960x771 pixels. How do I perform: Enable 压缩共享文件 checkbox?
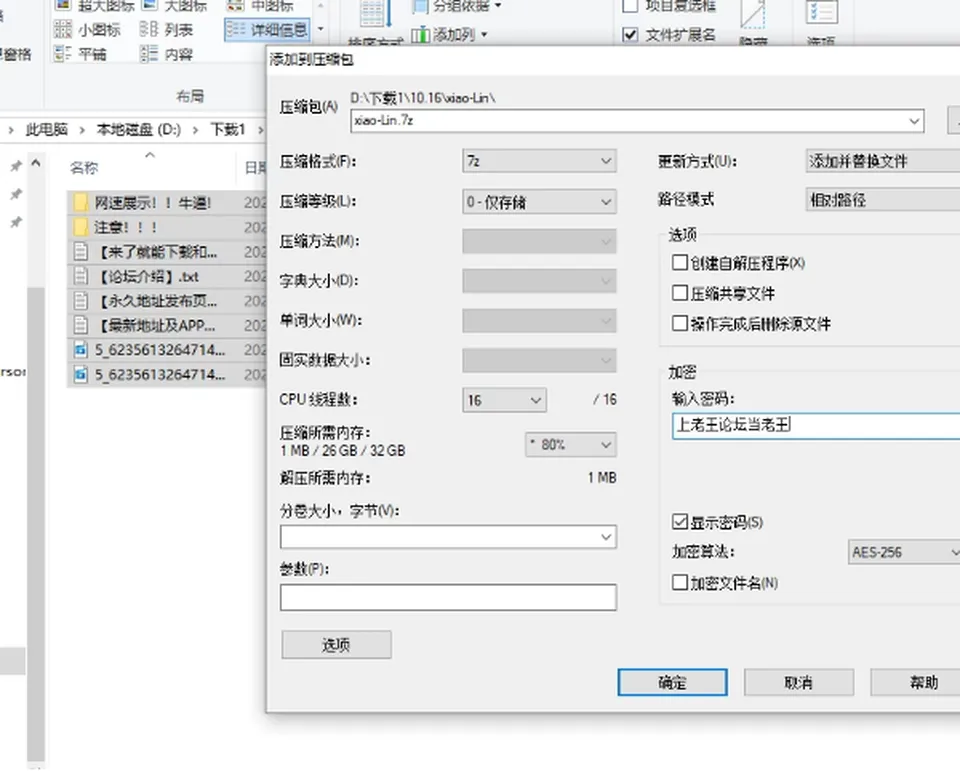(680, 293)
